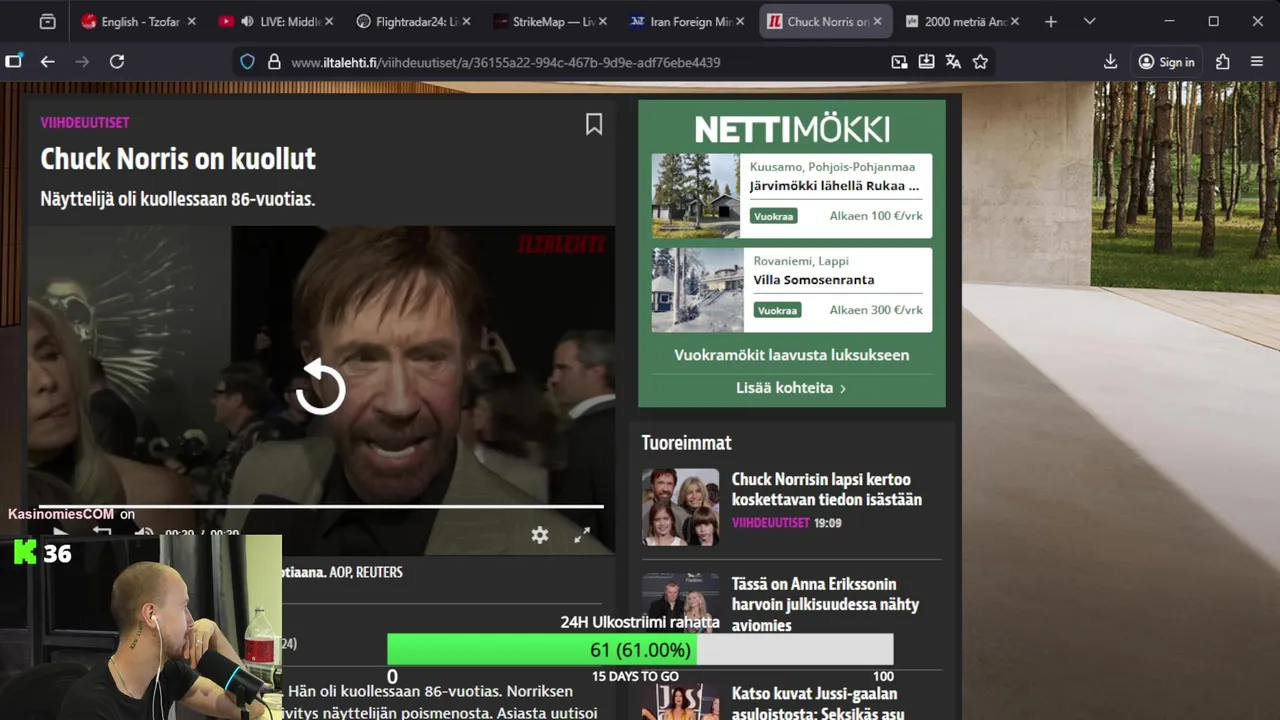Open Firefox View tab overview icon
Viewport: 1280px width, 720px height.
click(x=47, y=21)
